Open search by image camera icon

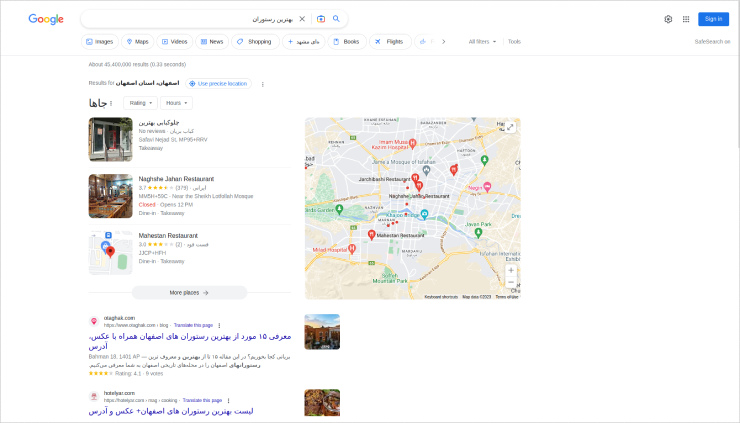[x=321, y=19]
